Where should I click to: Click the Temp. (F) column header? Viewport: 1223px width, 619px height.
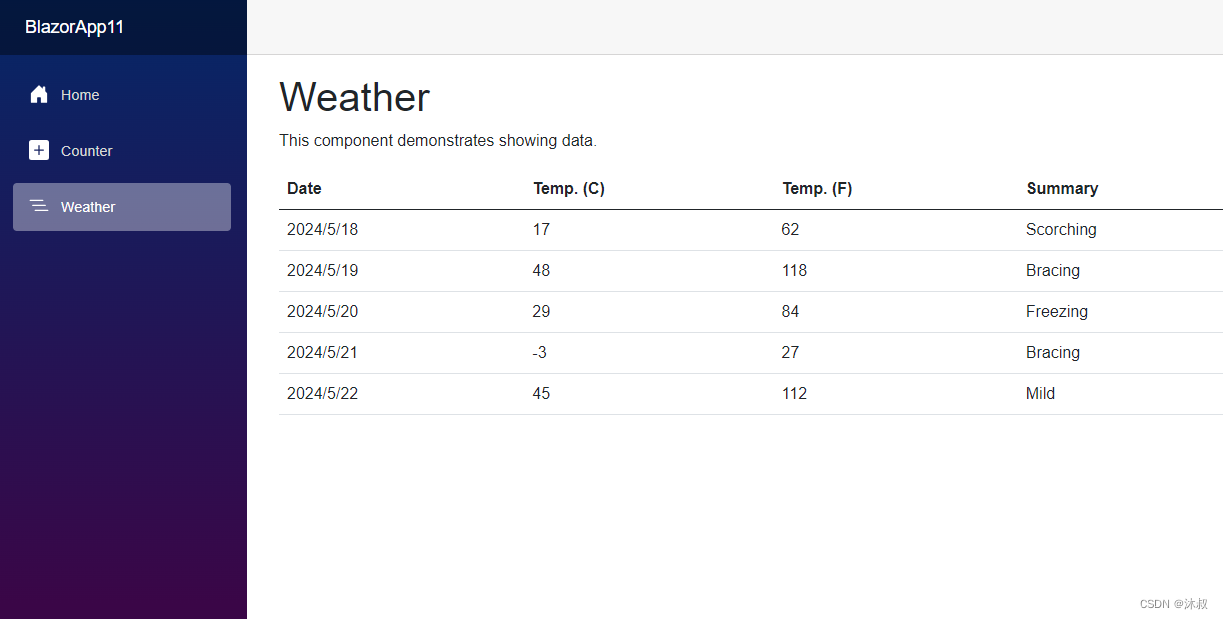tap(817, 188)
